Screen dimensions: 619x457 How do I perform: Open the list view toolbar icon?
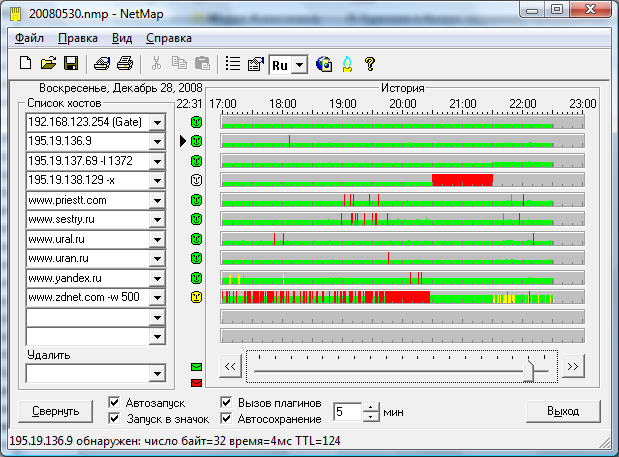[x=233, y=63]
